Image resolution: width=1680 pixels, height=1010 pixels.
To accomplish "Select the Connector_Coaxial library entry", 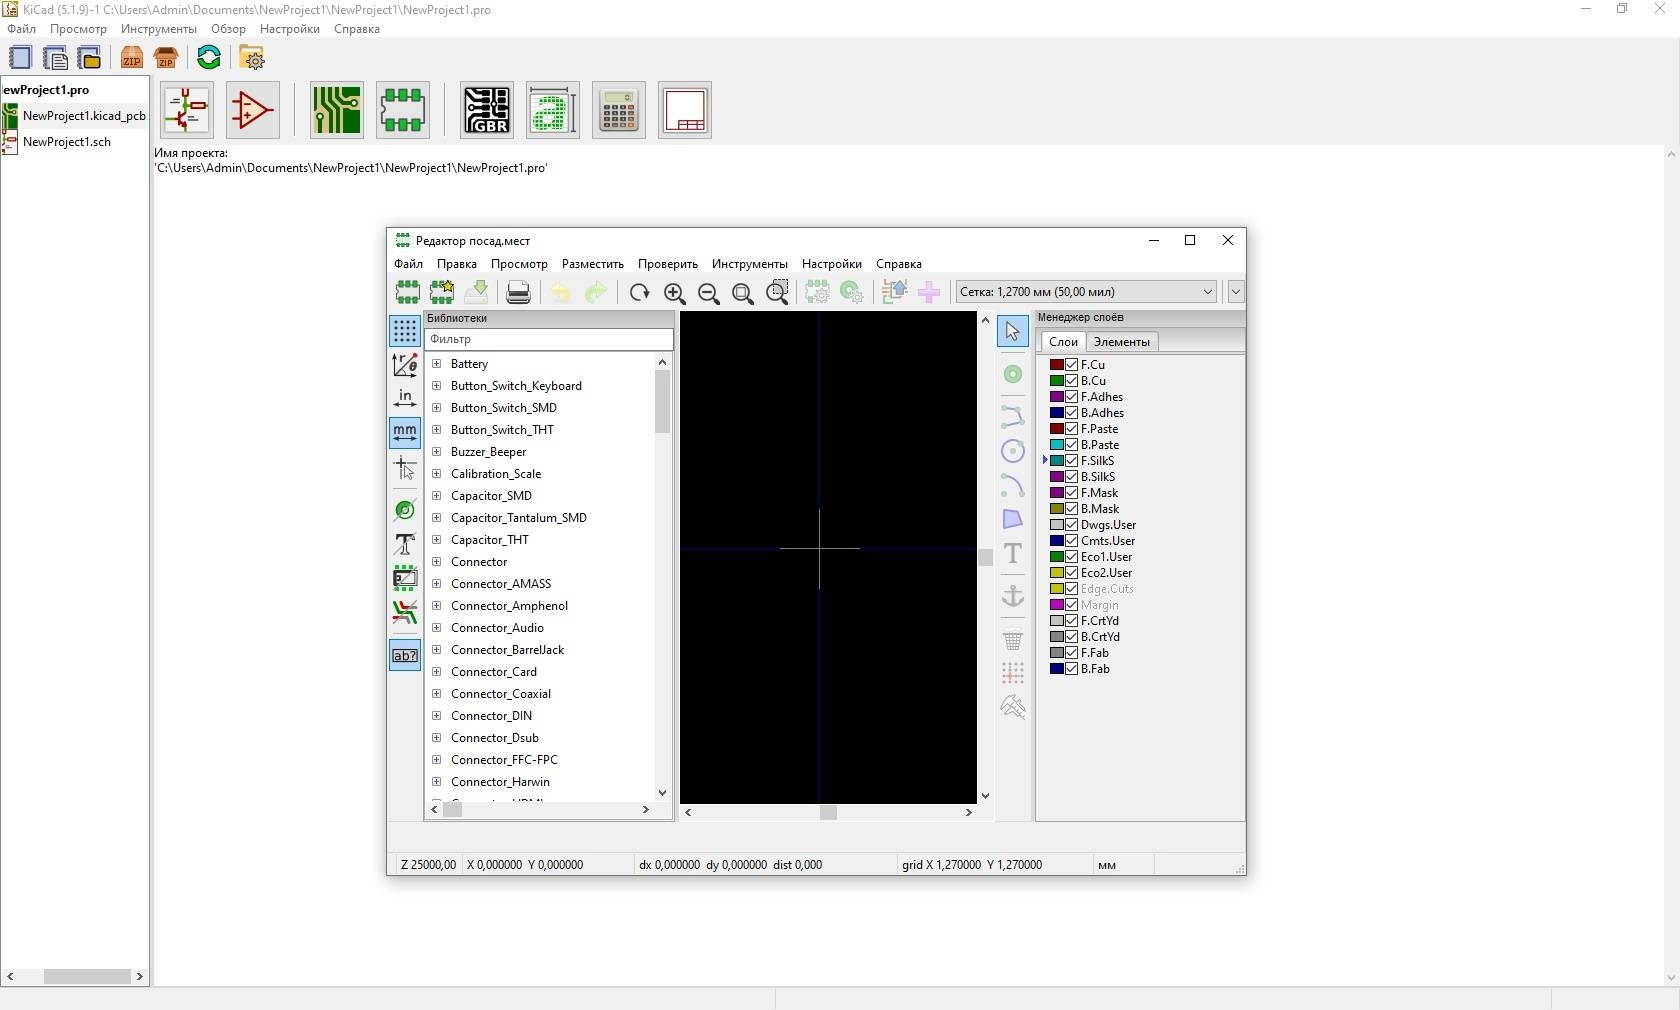I will 501,694.
